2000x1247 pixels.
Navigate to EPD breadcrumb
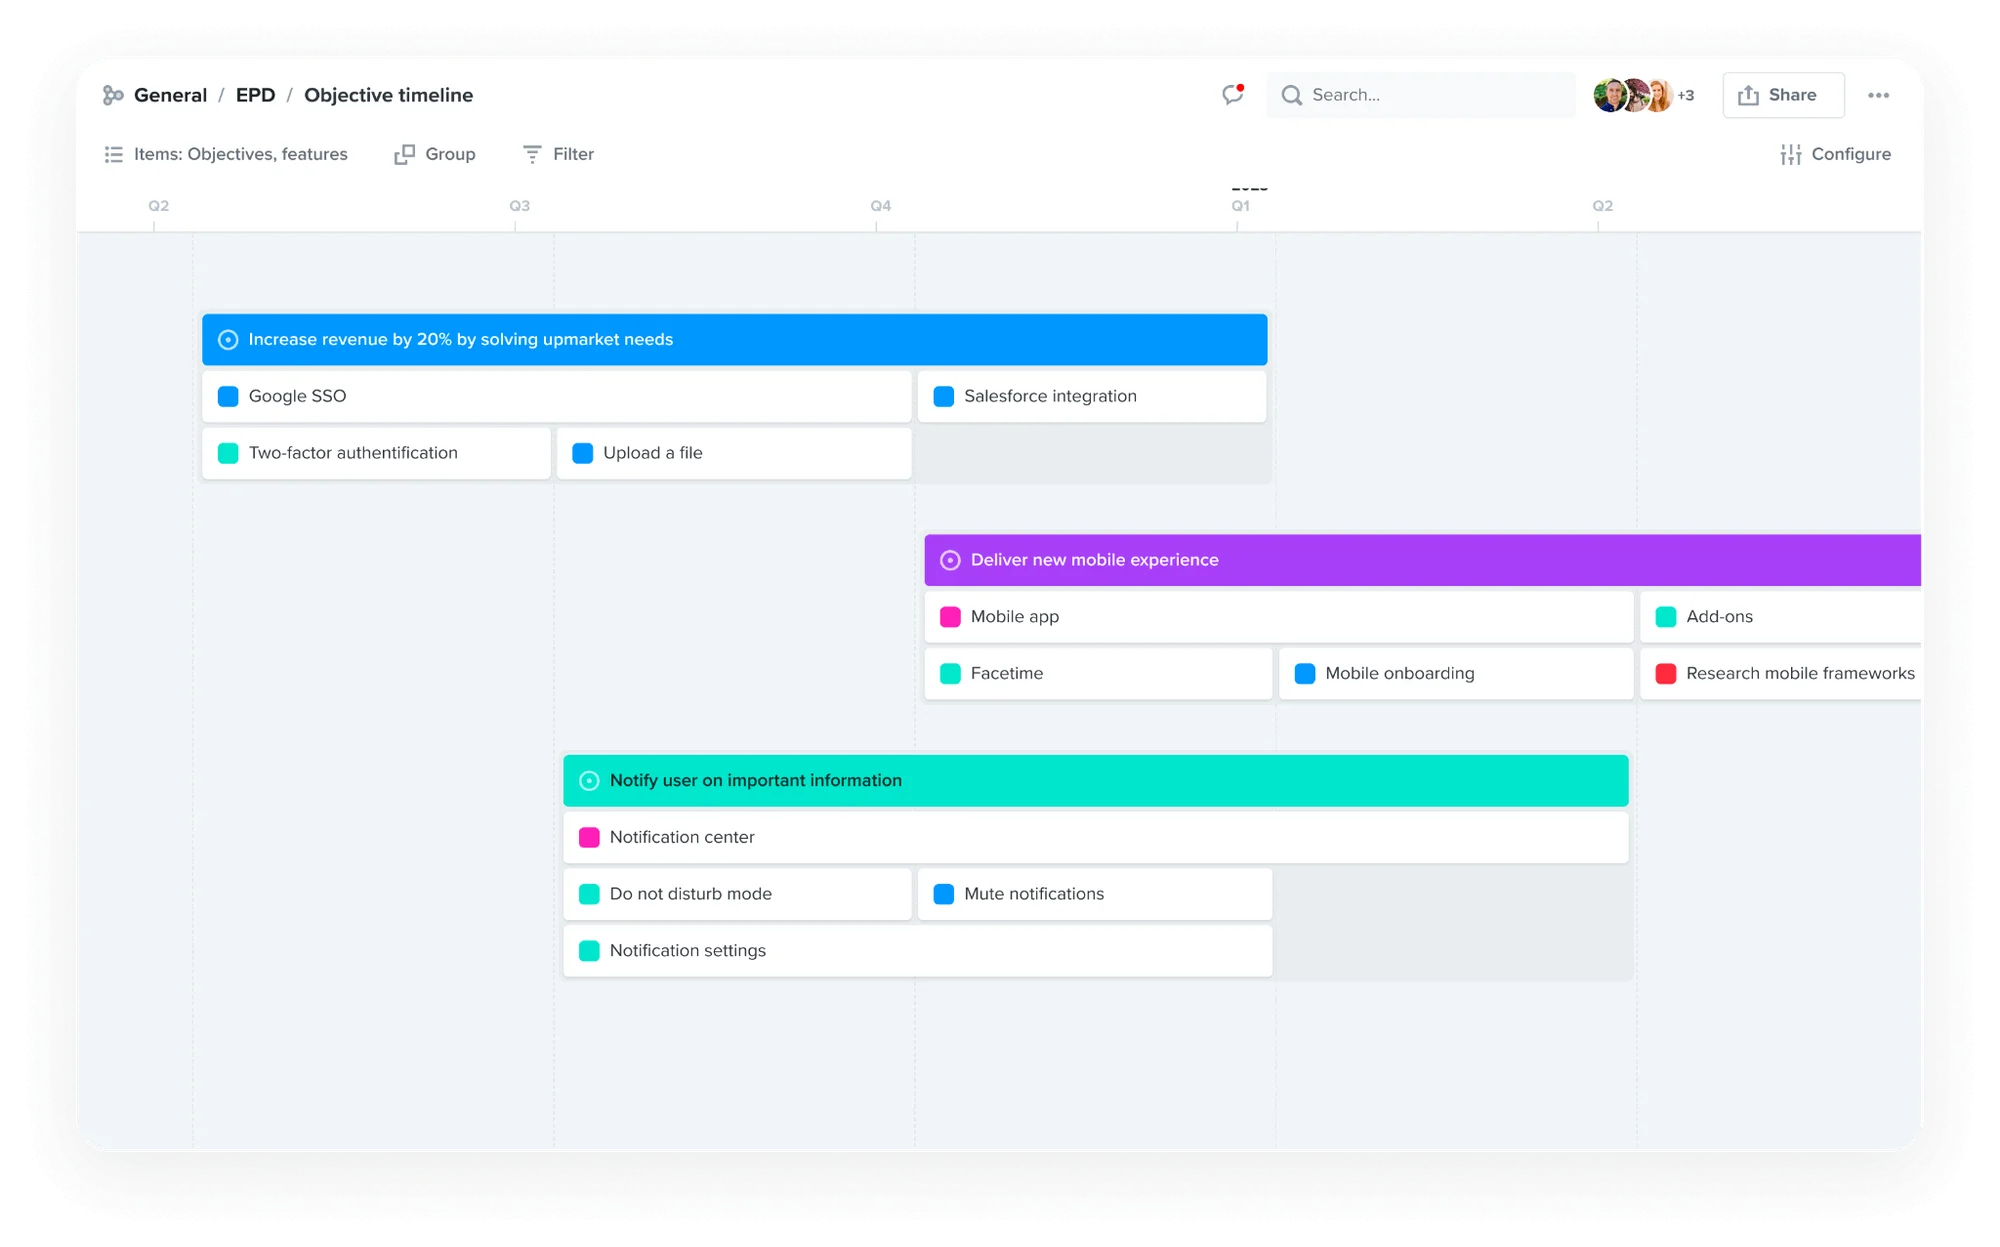coord(255,95)
